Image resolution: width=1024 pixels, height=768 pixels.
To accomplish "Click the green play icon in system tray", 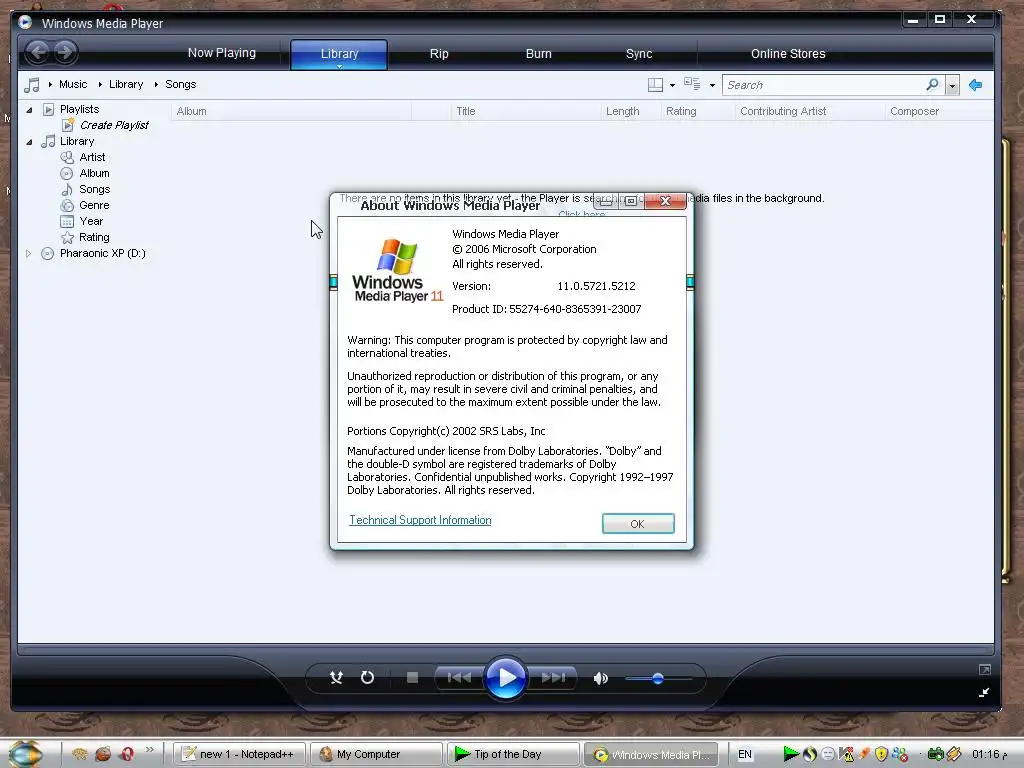I will click(791, 754).
